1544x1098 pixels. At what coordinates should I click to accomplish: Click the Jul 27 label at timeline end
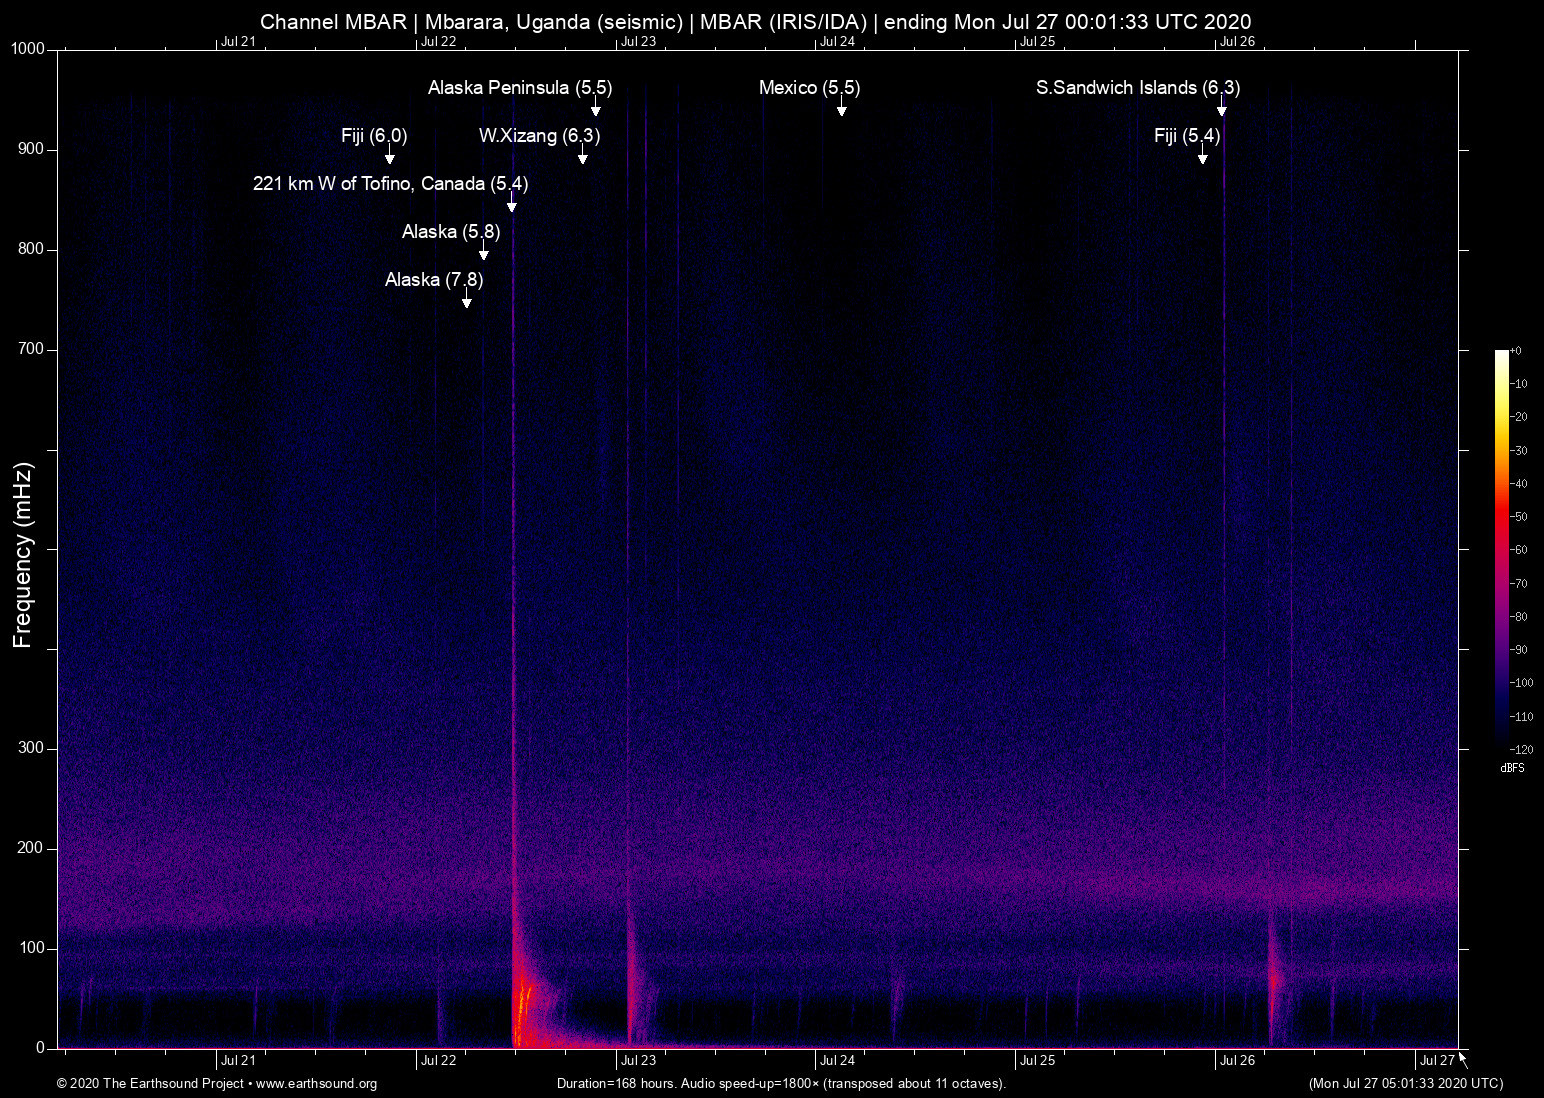click(1436, 1060)
